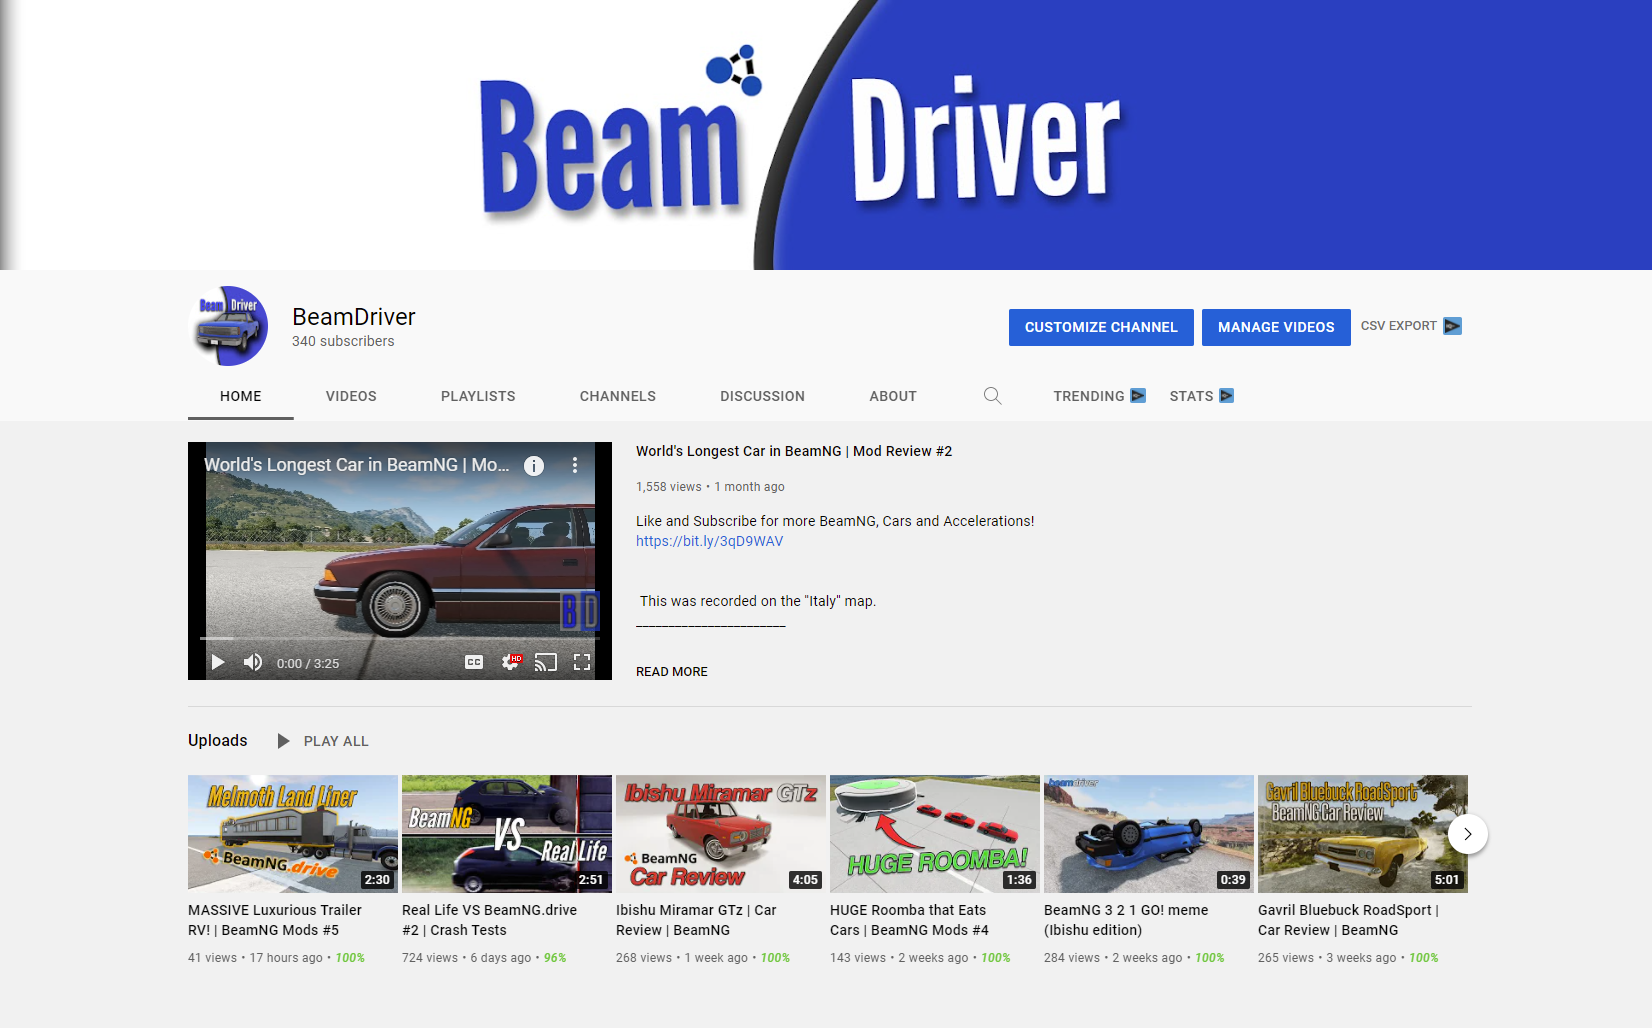The width and height of the screenshot is (1652, 1028).
Task: Open title HUGE Roomba that Eats Cars
Action: [x=909, y=920]
